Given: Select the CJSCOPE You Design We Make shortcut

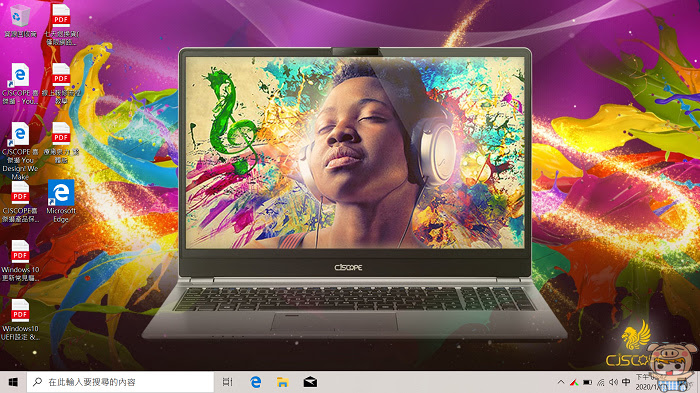Looking at the screenshot, I should 20,151.
